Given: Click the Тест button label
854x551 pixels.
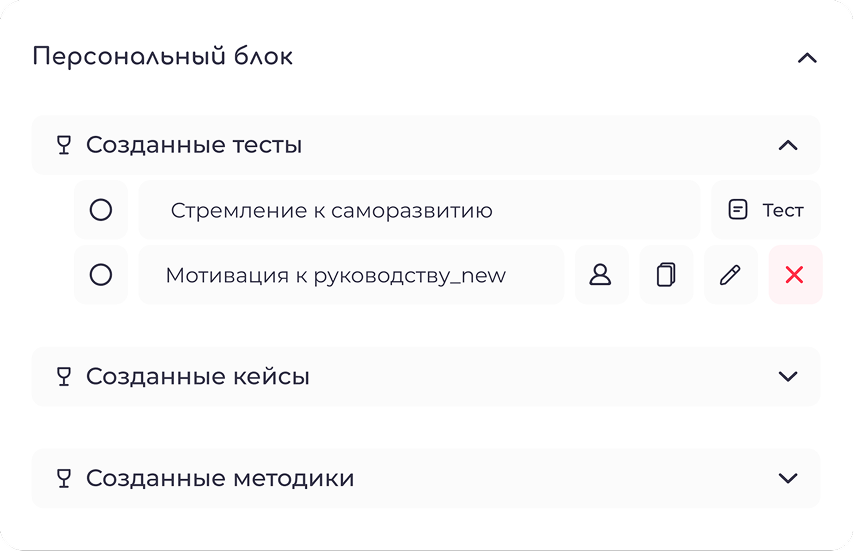Looking at the screenshot, I should click(x=783, y=210).
